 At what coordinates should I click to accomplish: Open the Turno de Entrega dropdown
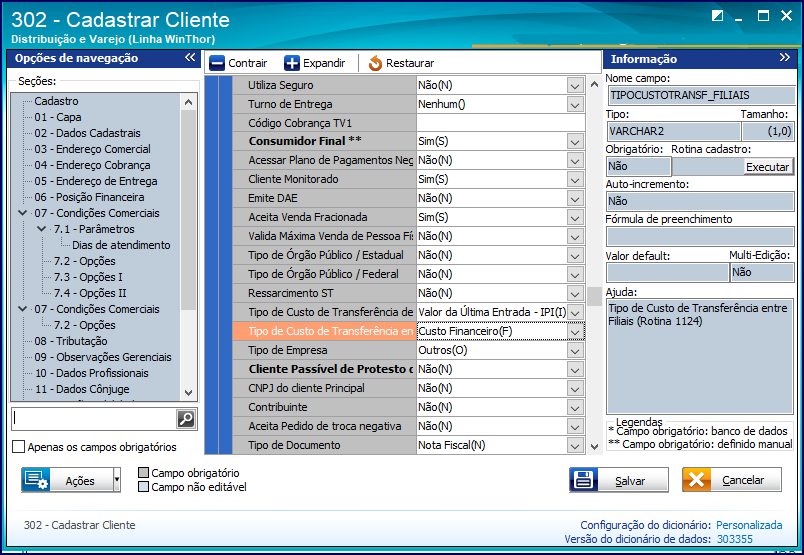(x=575, y=105)
